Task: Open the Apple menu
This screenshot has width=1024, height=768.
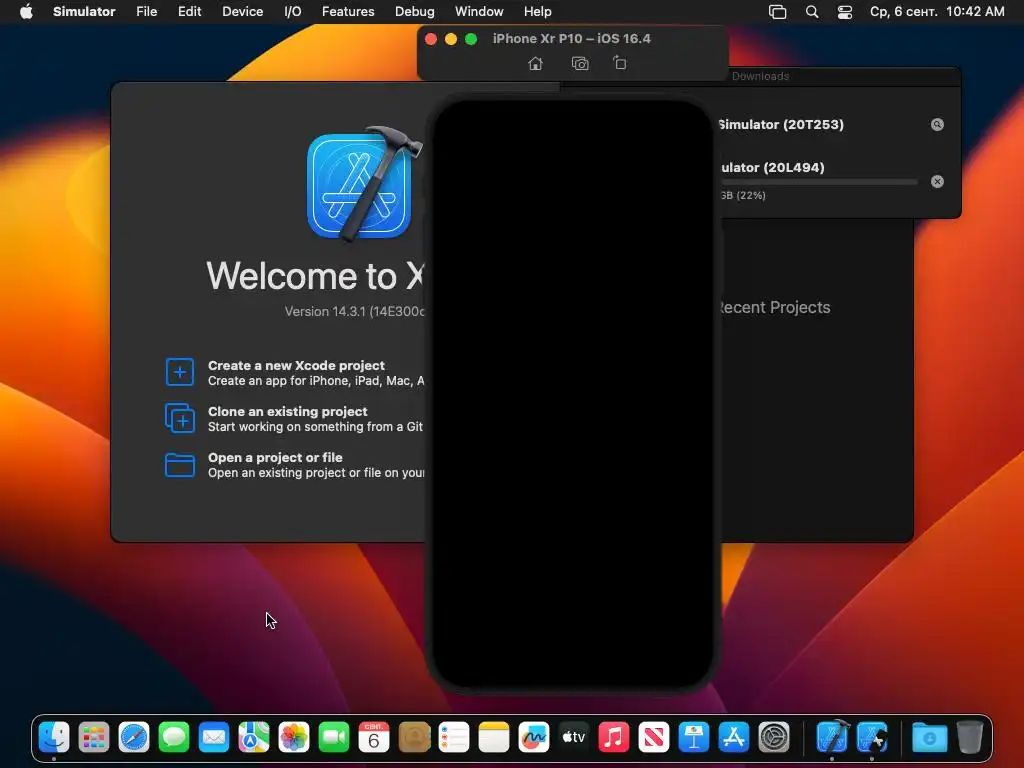Action: [26, 11]
